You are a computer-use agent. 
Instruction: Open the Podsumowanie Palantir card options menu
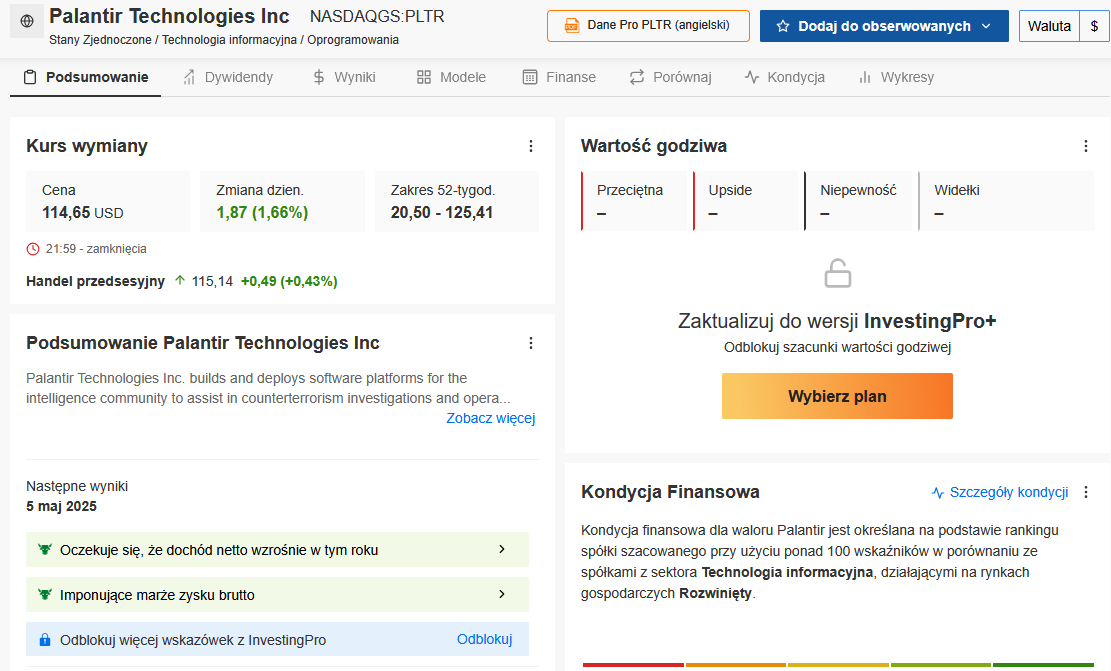pos(531,343)
